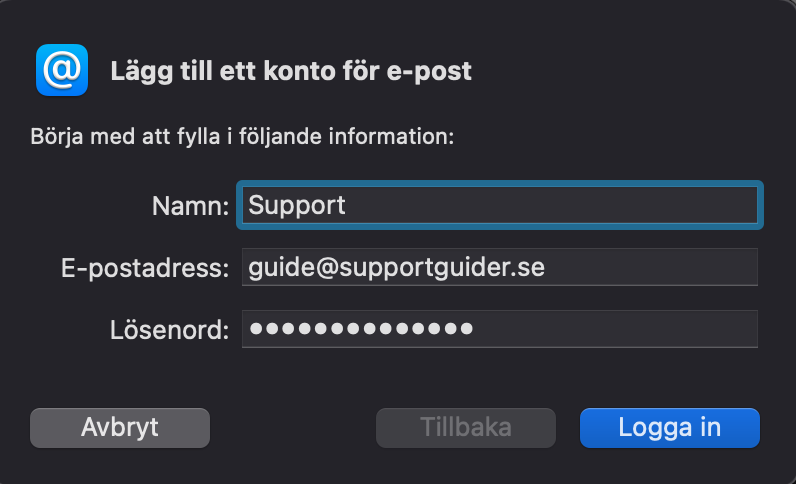Place cursor on guide@supportguider.se text
The width and height of the screenshot is (796, 484).
(396, 268)
